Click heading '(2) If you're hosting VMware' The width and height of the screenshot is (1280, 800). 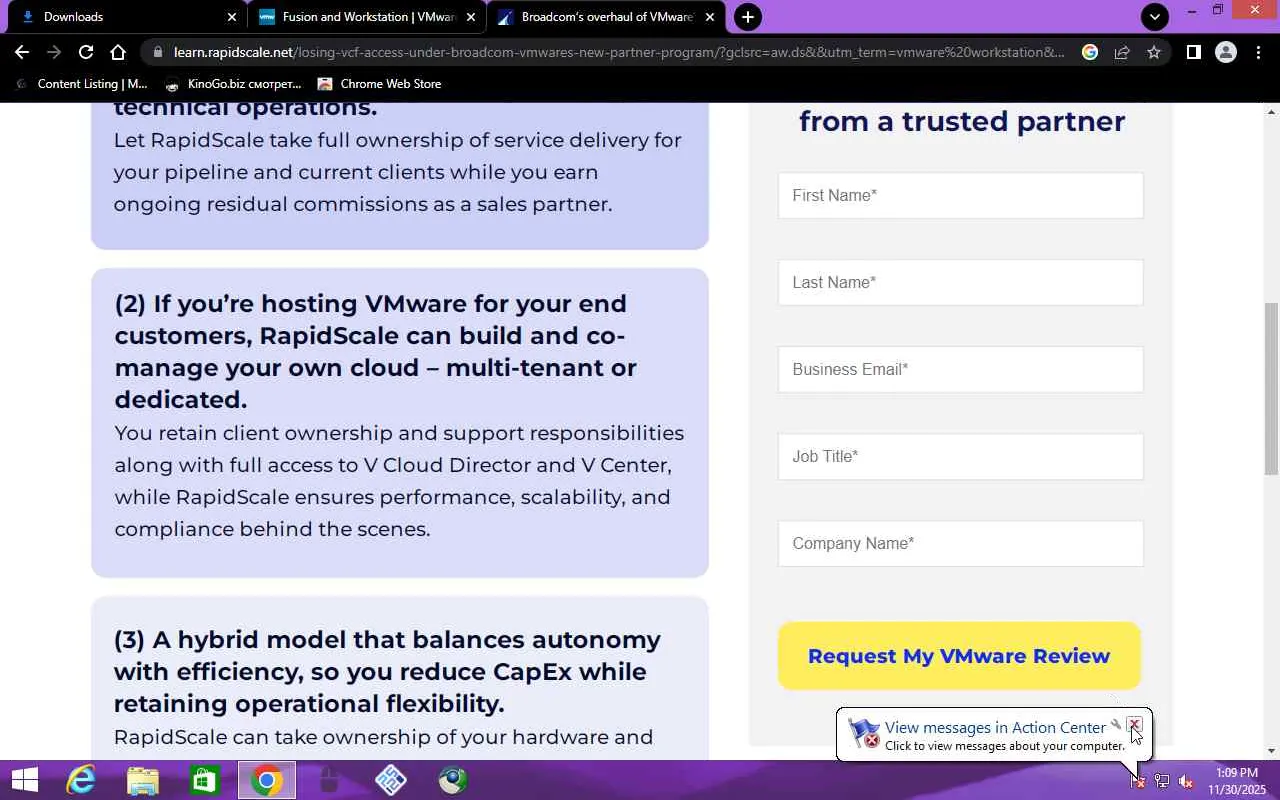(x=376, y=351)
